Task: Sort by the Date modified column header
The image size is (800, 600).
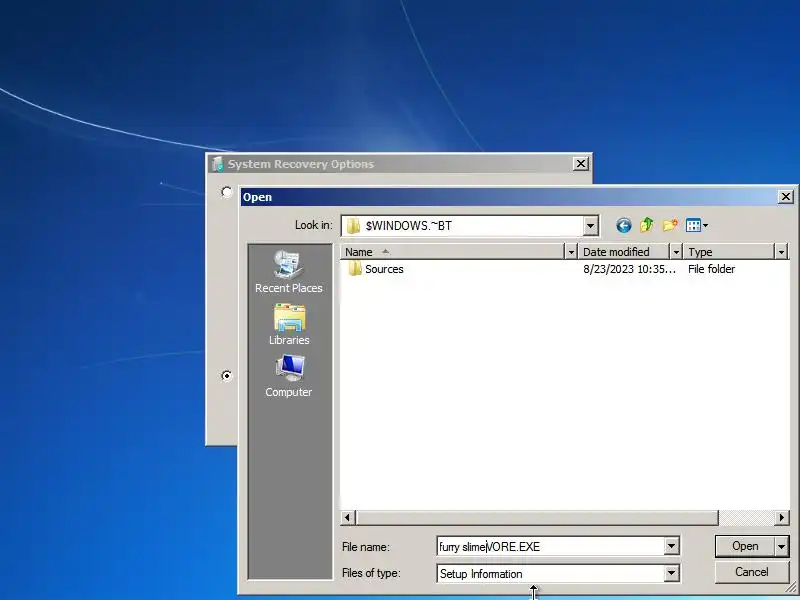Action: click(624, 252)
